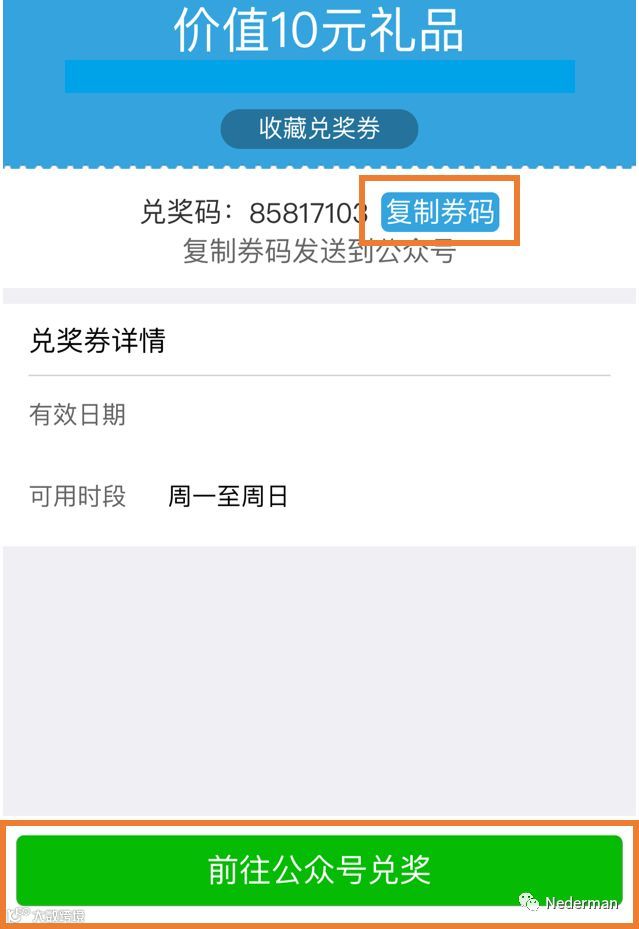Screen dimensions: 639x929
Task: Tap the 复制券码发送到公众号 hint text
Action: pos(319,251)
